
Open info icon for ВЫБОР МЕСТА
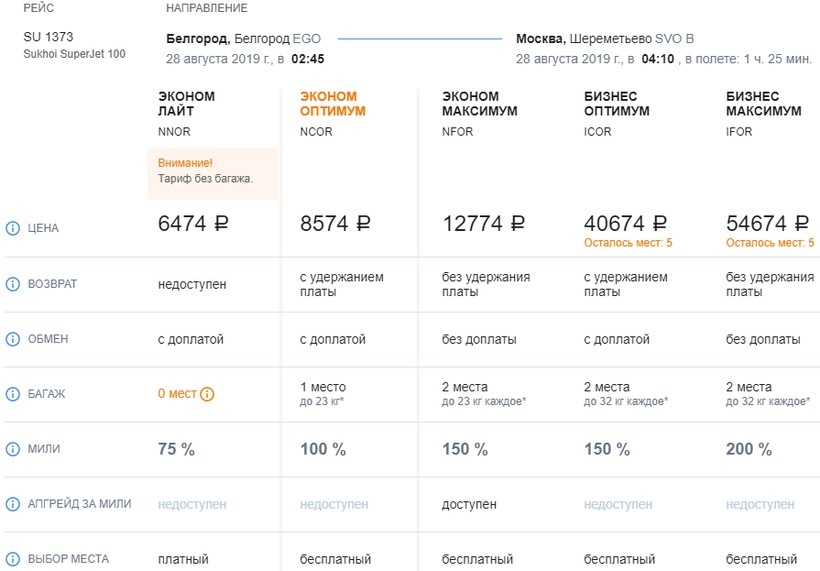pyautogui.click(x=13, y=559)
